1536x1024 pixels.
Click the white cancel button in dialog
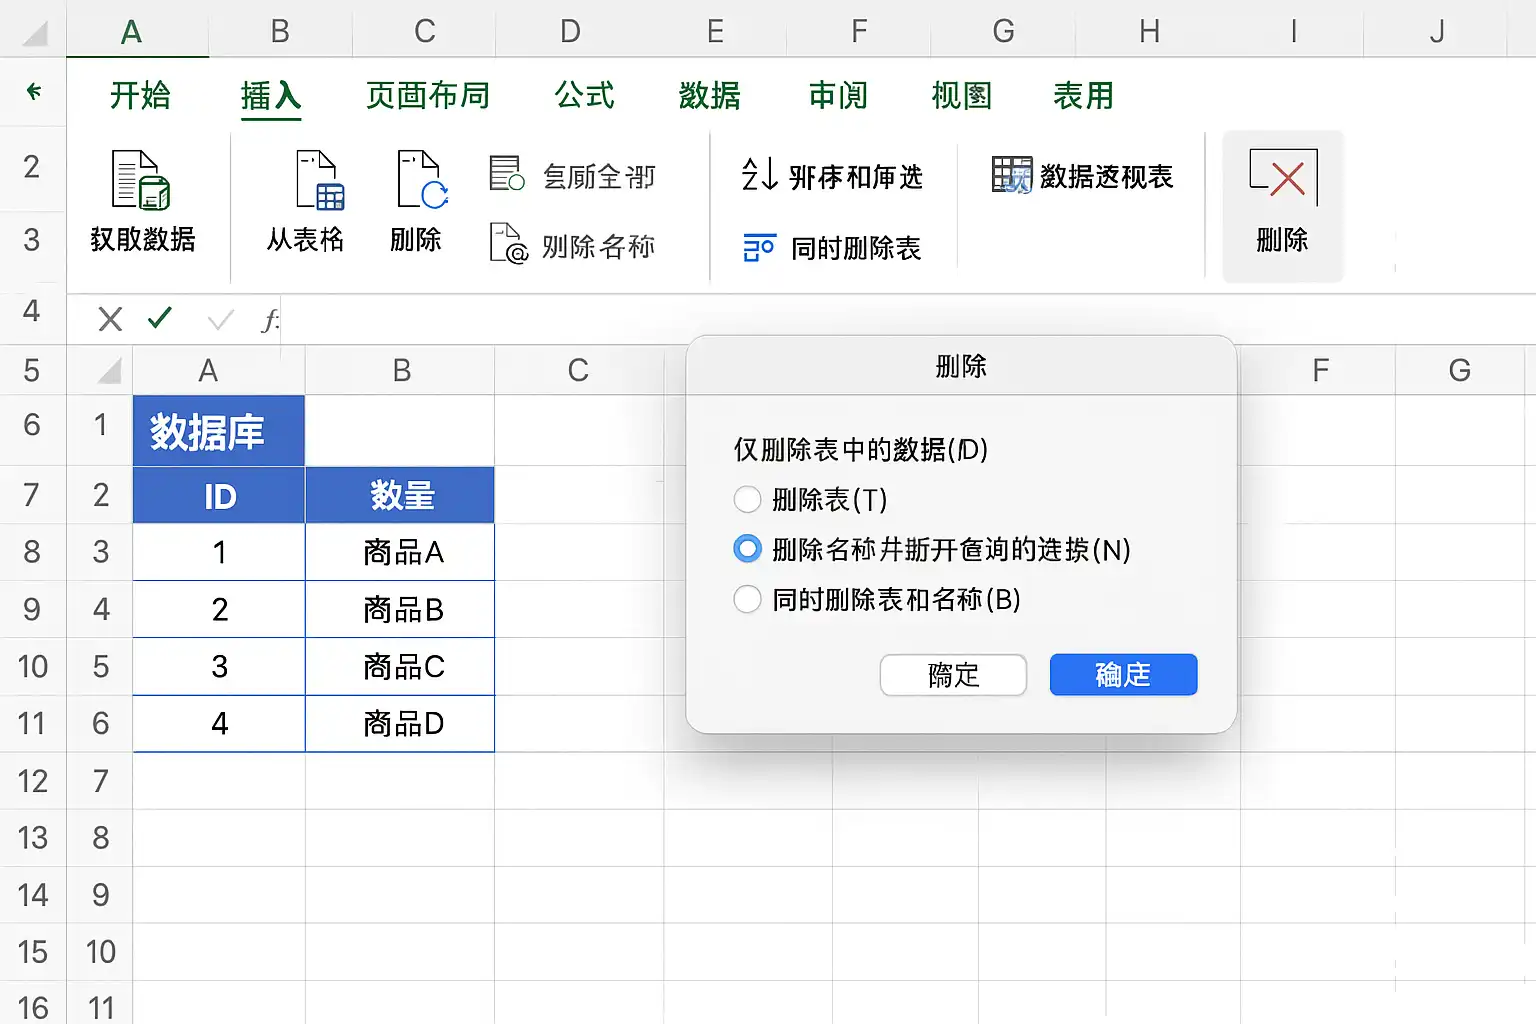[x=953, y=675]
